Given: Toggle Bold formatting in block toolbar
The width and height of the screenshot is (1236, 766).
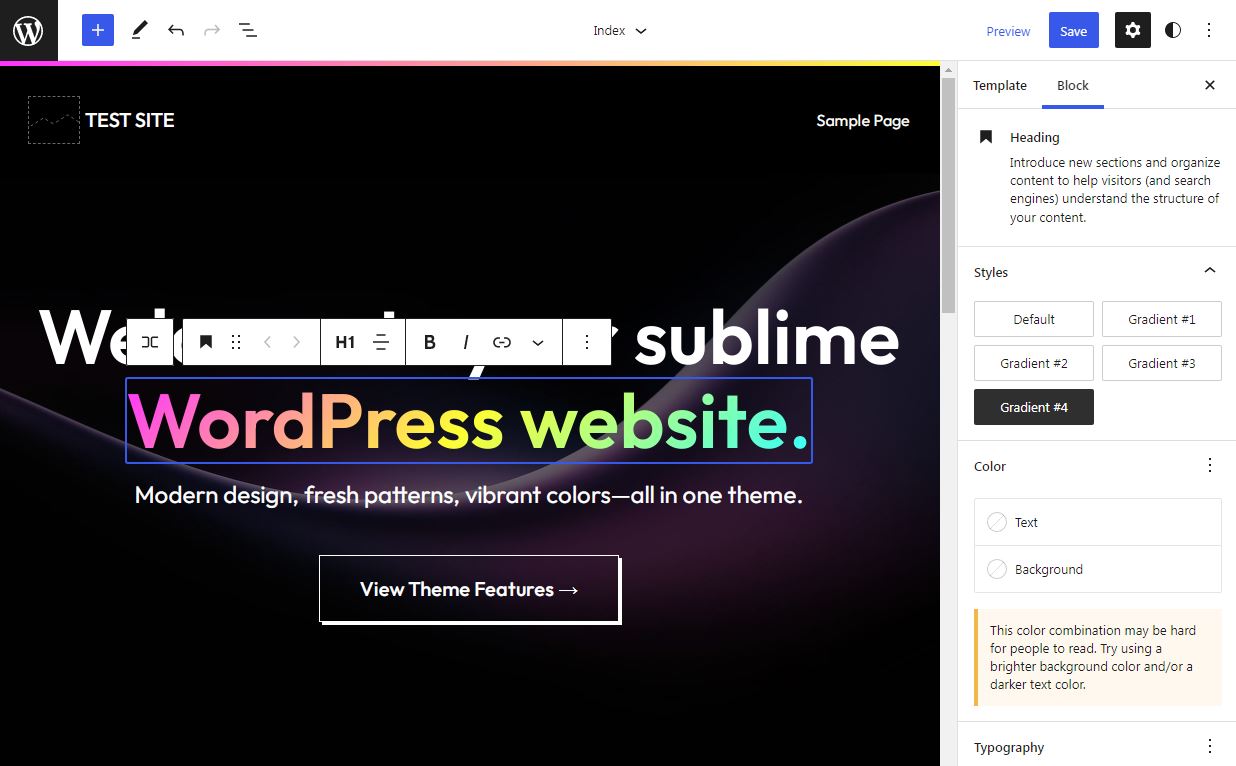Looking at the screenshot, I should (x=430, y=342).
